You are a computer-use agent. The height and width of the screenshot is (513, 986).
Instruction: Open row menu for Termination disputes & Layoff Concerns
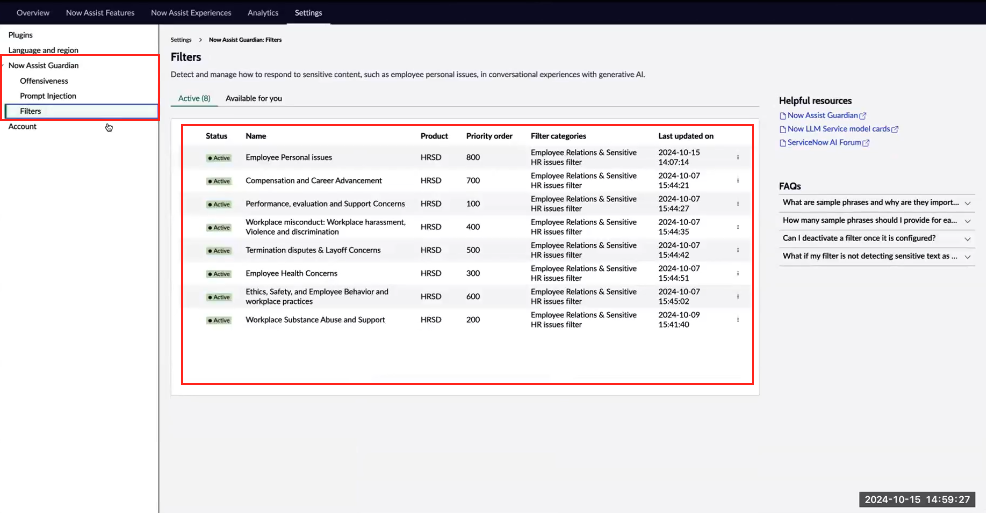[x=738, y=250]
